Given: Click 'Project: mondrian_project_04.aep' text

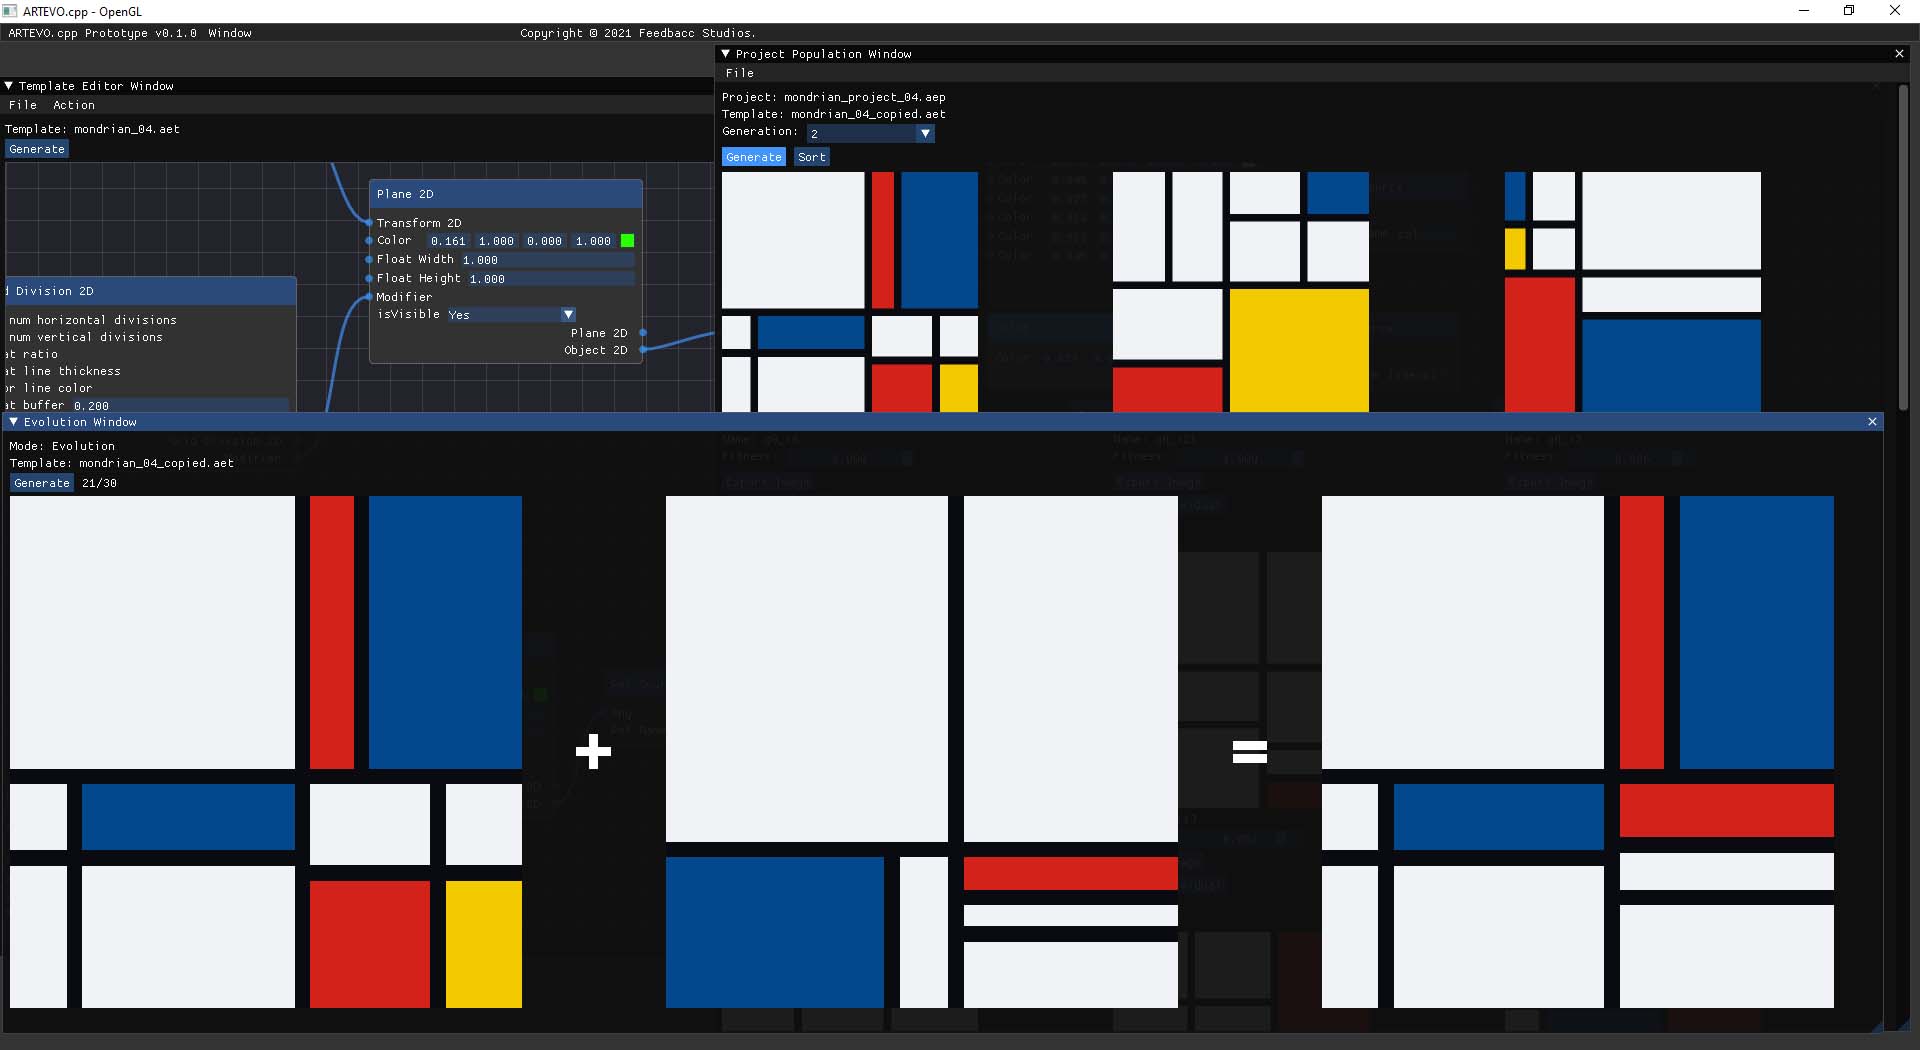Looking at the screenshot, I should tap(834, 97).
